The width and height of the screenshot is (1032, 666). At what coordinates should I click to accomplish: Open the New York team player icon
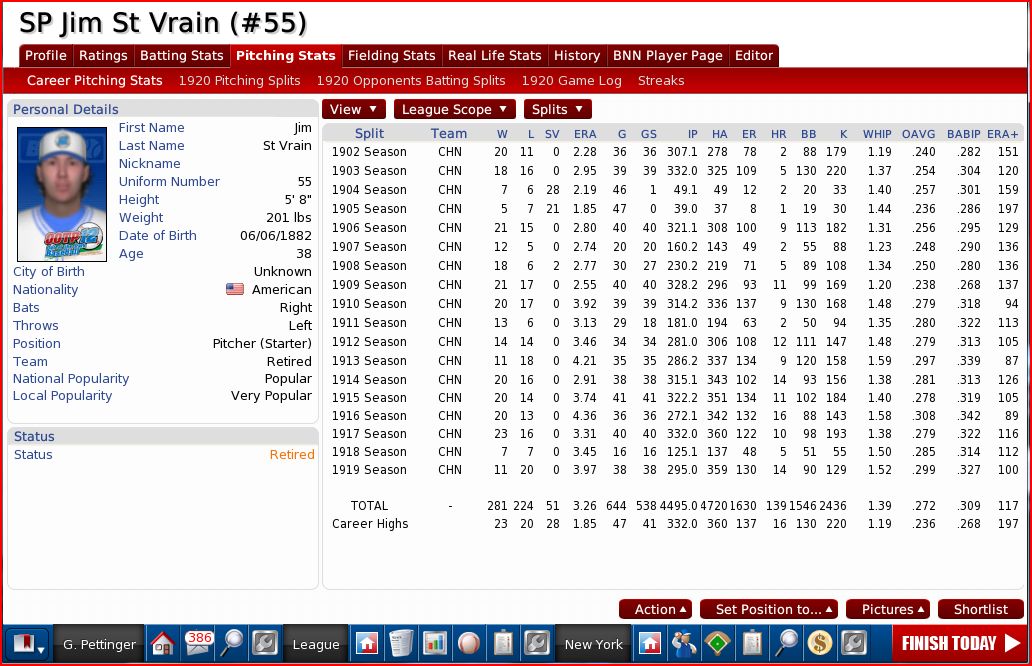(x=684, y=643)
